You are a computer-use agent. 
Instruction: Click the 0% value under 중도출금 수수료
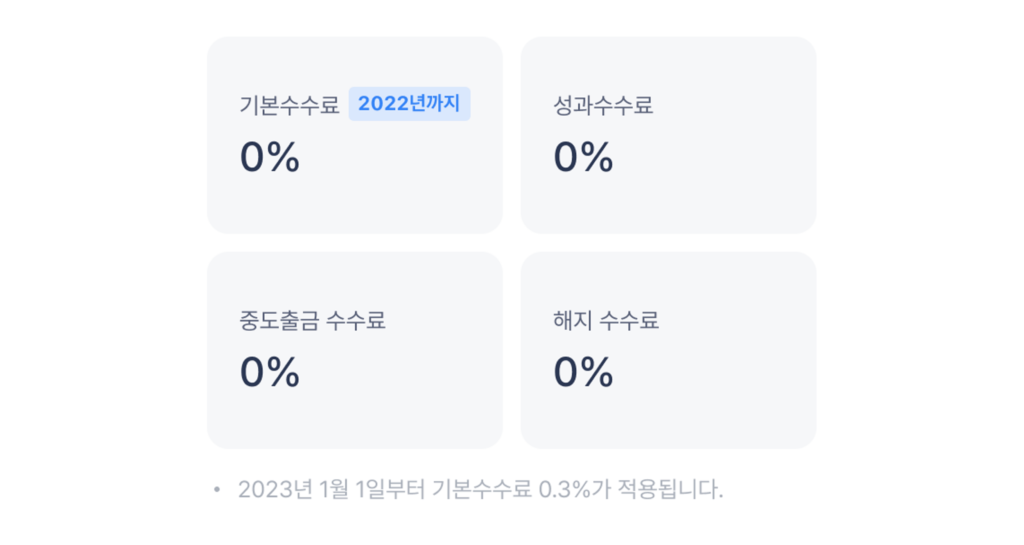(270, 372)
